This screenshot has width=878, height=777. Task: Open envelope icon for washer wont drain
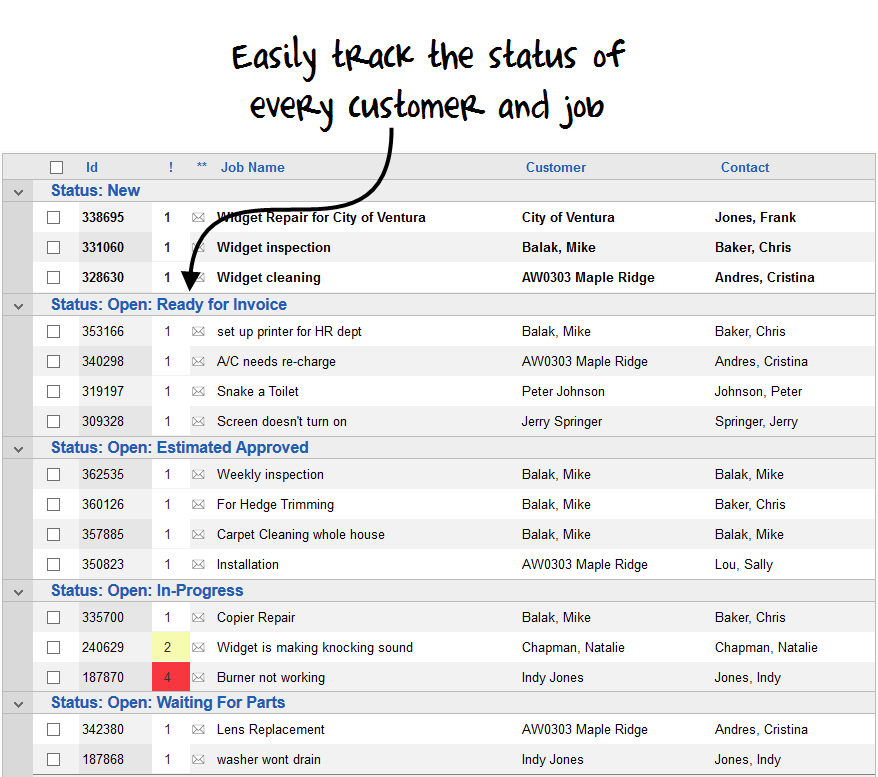pos(198,760)
